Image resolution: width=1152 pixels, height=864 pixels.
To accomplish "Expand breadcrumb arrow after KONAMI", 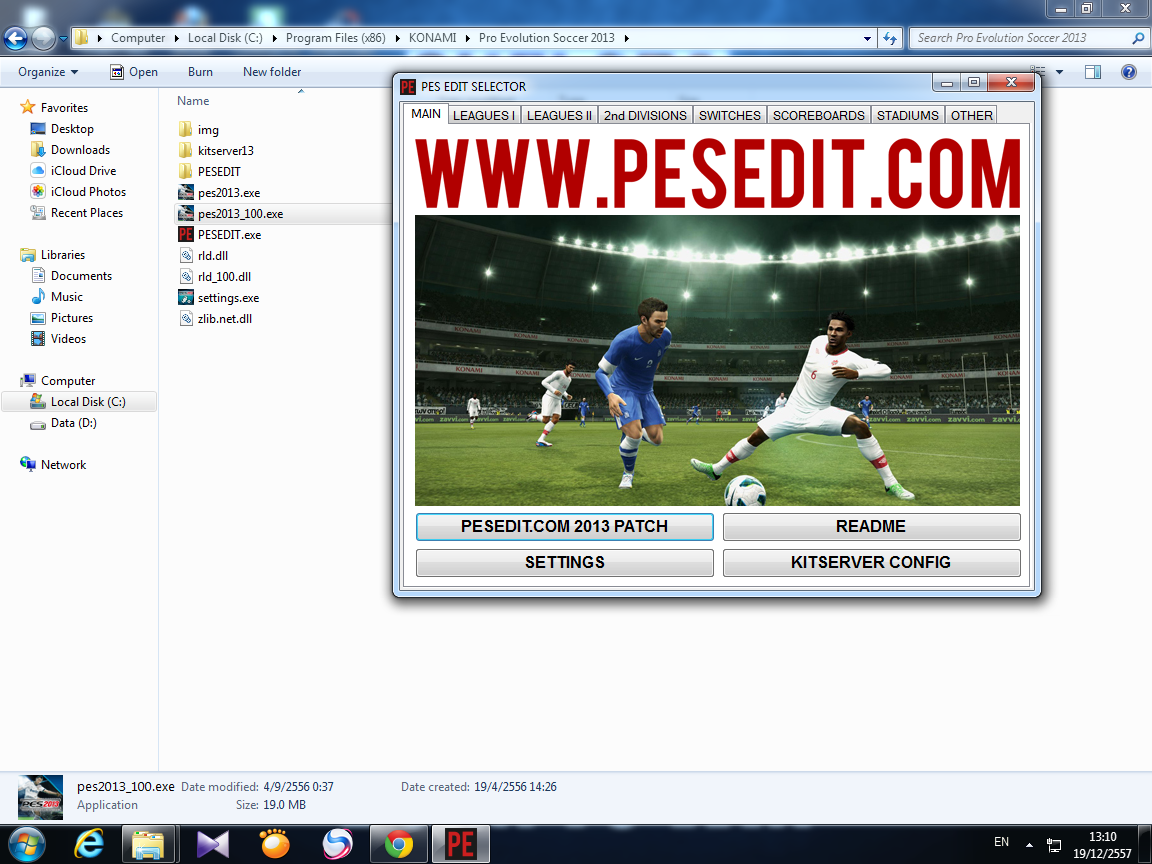I will coord(468,38).
